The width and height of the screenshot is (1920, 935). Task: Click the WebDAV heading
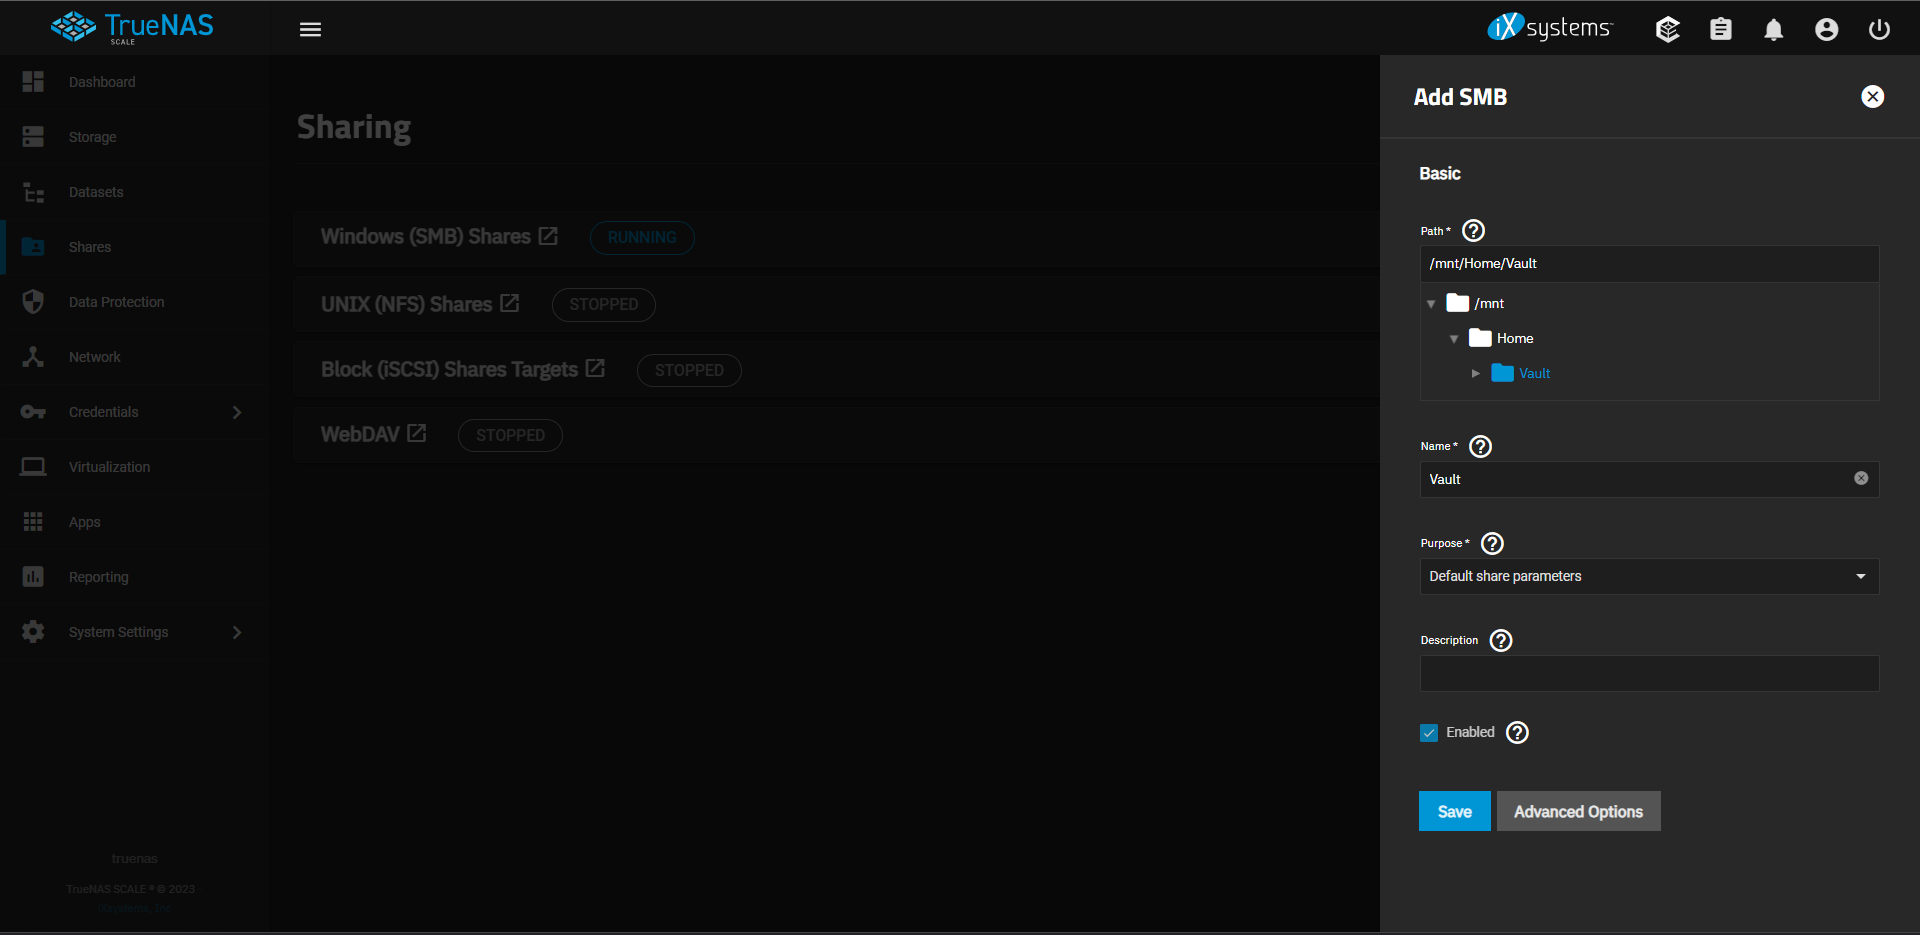(x=360, y=434)
